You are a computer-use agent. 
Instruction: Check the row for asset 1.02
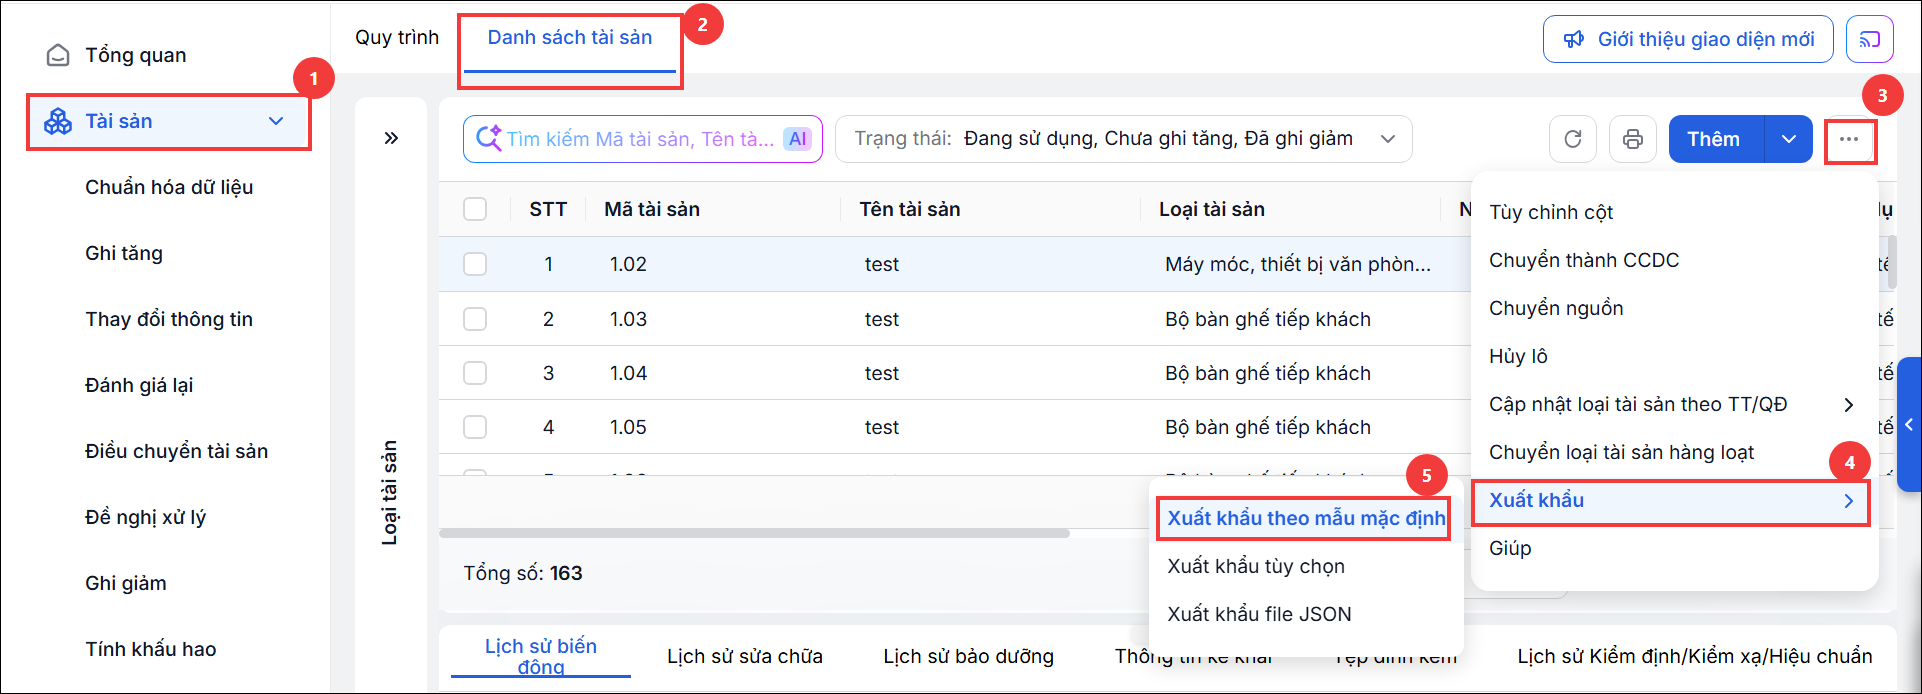[x=475, y=264]
